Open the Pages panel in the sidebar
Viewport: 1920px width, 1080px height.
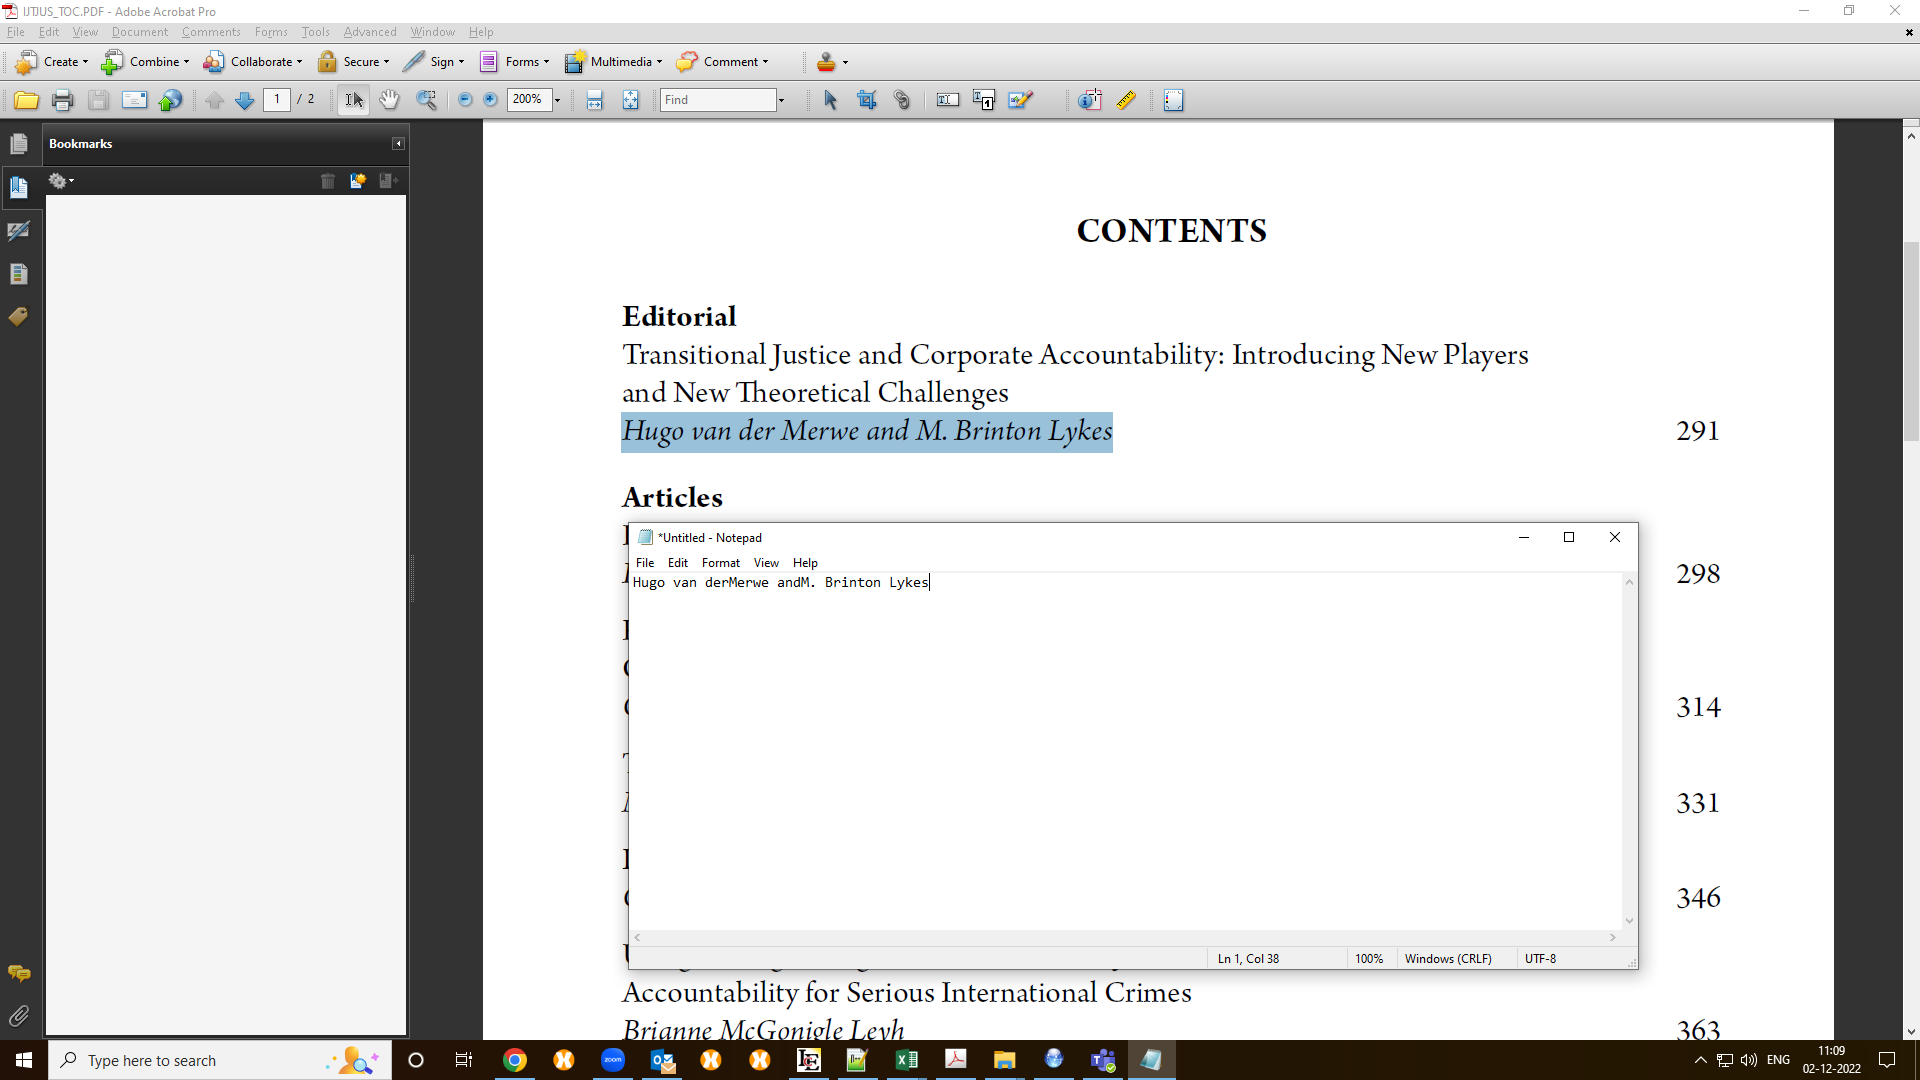point(19,143)
